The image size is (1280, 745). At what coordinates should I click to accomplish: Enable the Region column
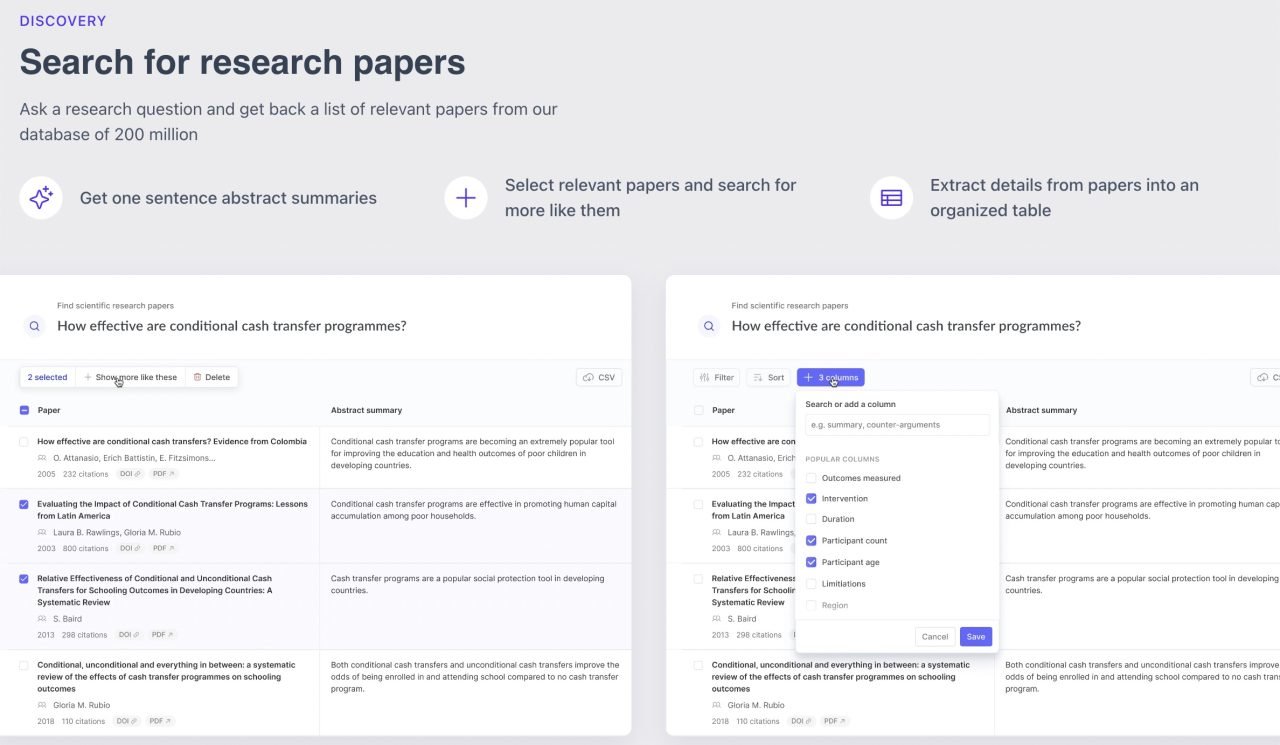(x=811, y=605)
